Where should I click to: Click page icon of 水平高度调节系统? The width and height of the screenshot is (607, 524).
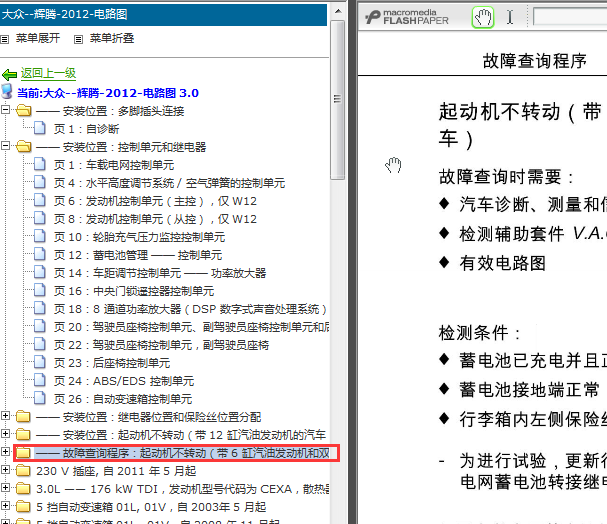coord(39,182)
